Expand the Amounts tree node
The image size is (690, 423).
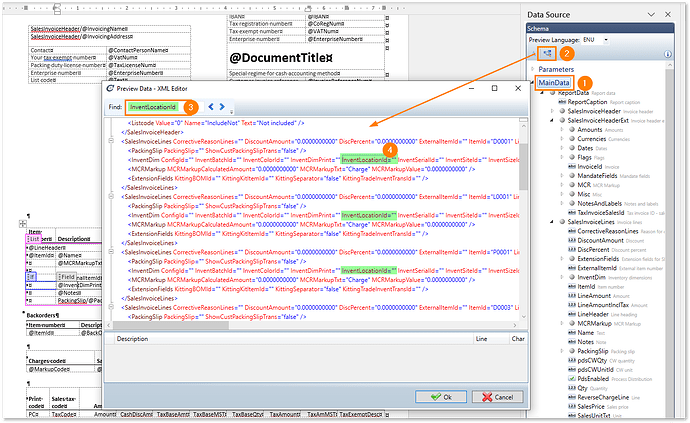point(562,129)
